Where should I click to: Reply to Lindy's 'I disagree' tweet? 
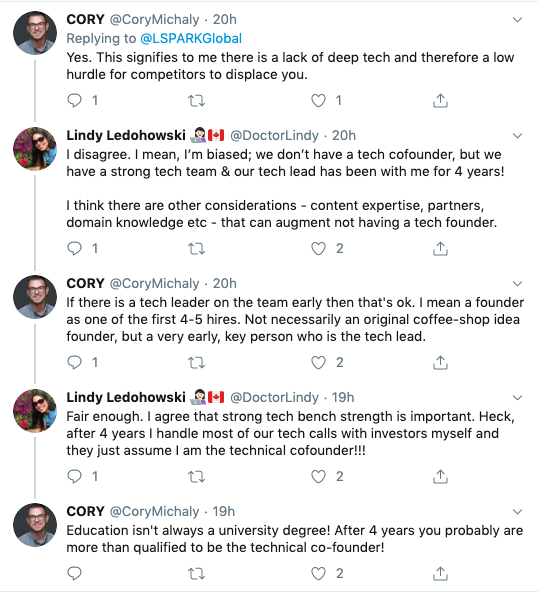click(74, 248)
